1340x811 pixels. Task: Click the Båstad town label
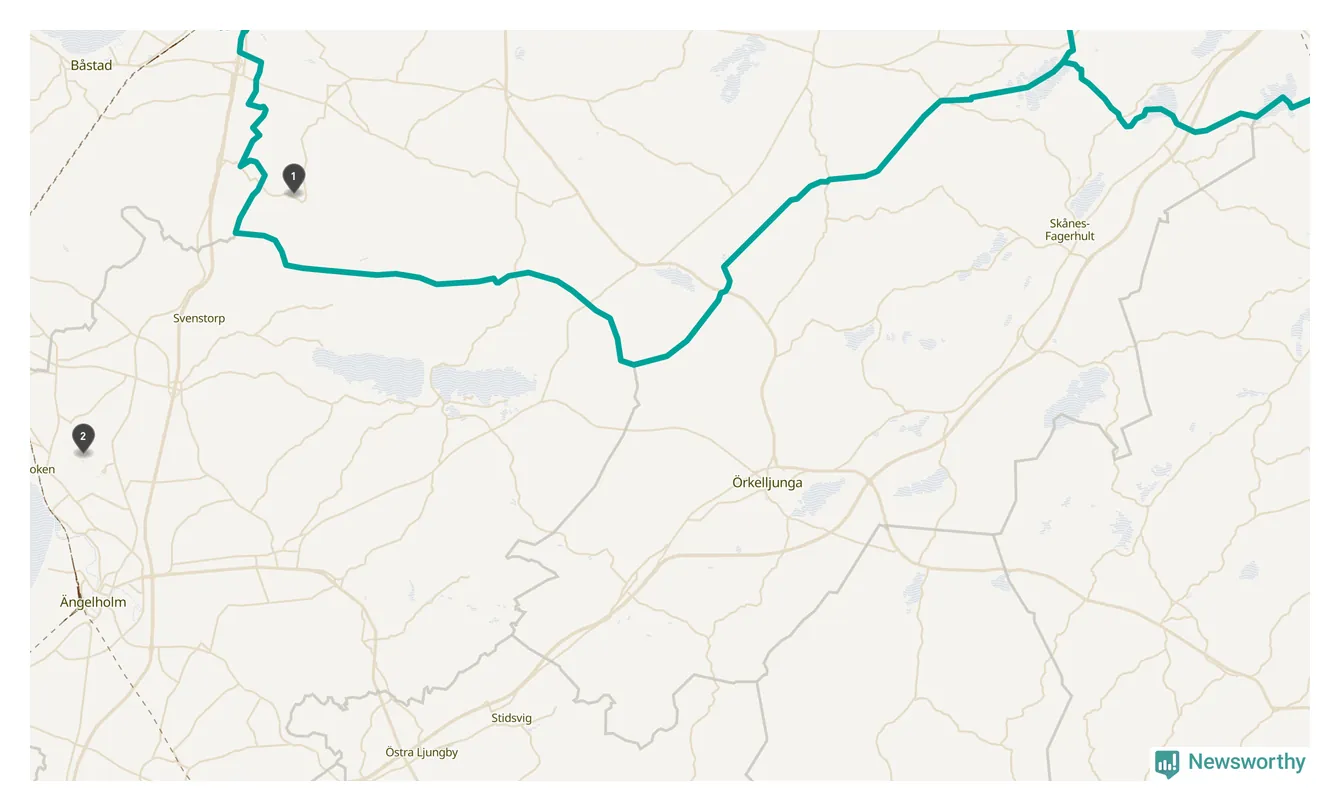pyautogui.click(x=91, y=65)
